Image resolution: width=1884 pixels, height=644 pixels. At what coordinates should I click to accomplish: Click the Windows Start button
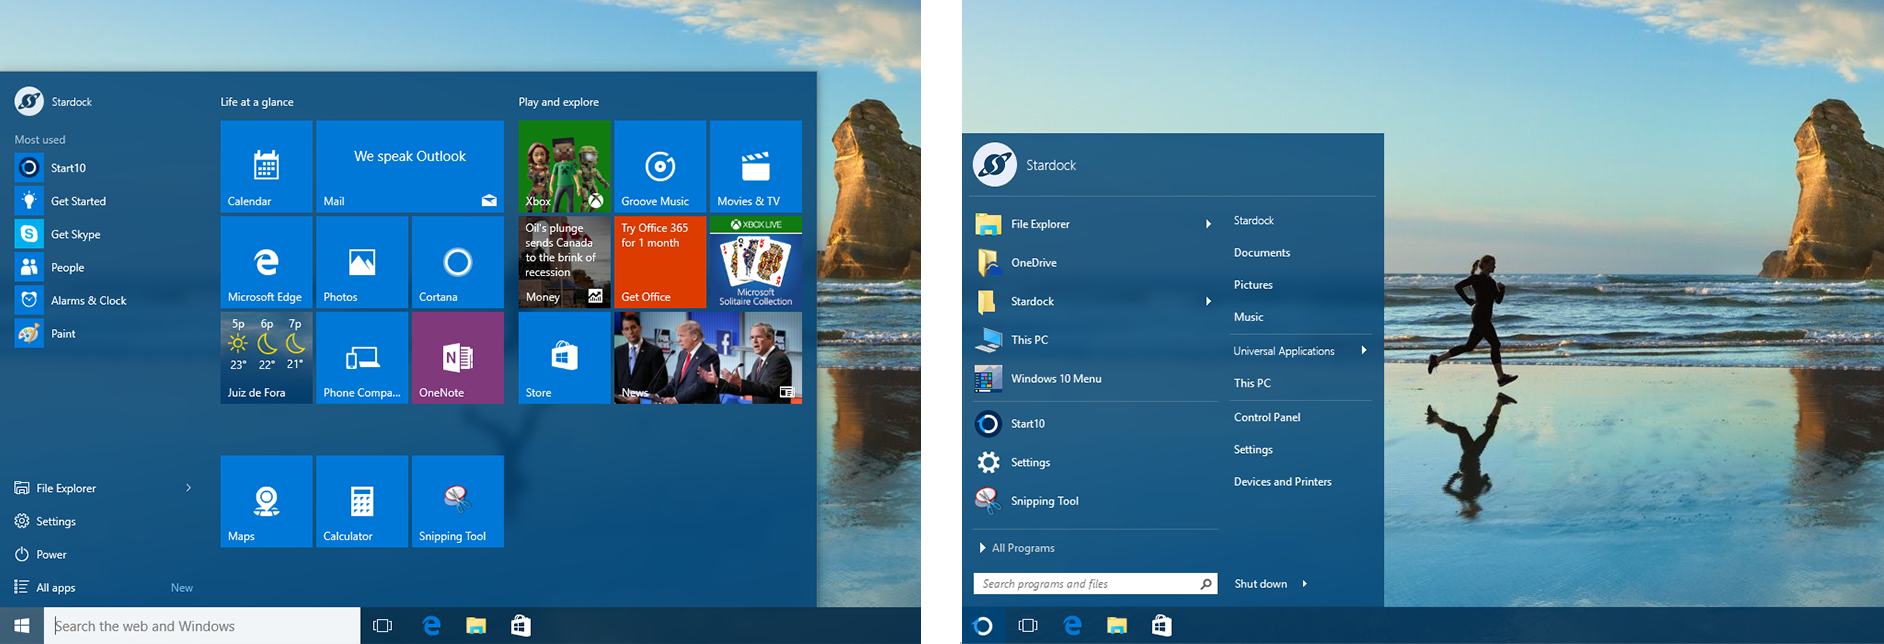(x=22, y=626)
